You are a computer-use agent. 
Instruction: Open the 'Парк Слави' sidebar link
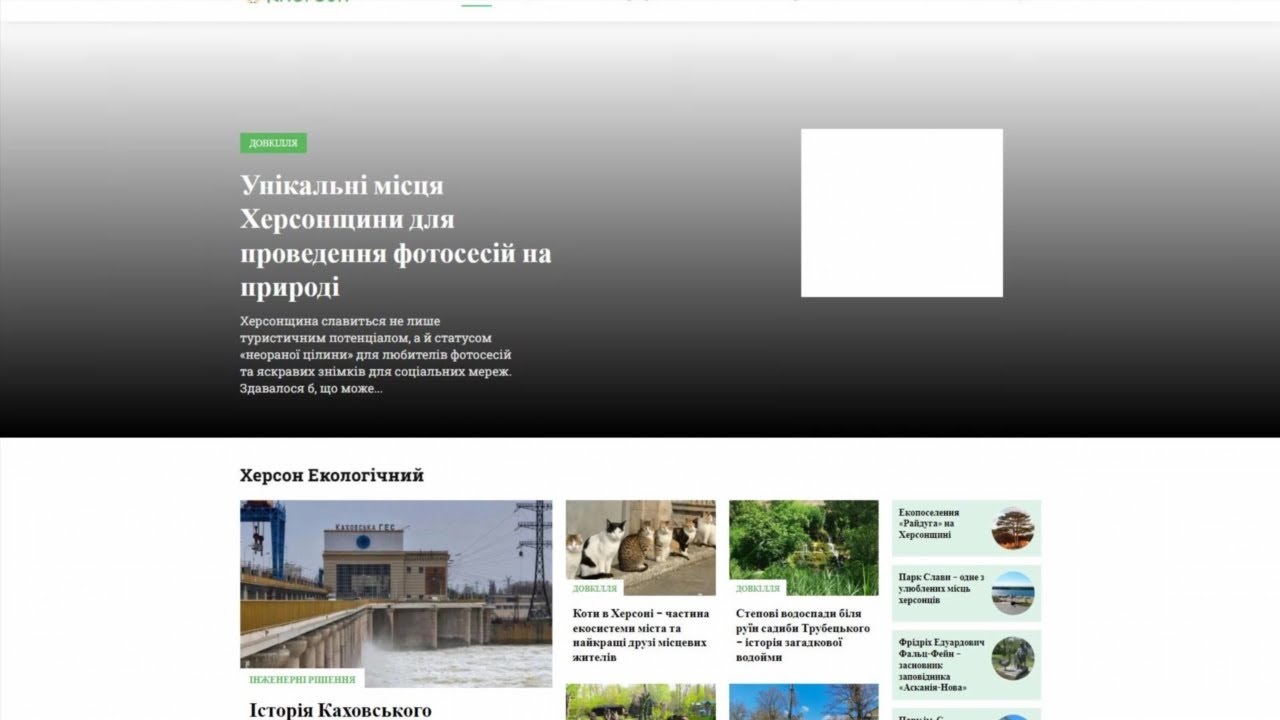(942, 588)
